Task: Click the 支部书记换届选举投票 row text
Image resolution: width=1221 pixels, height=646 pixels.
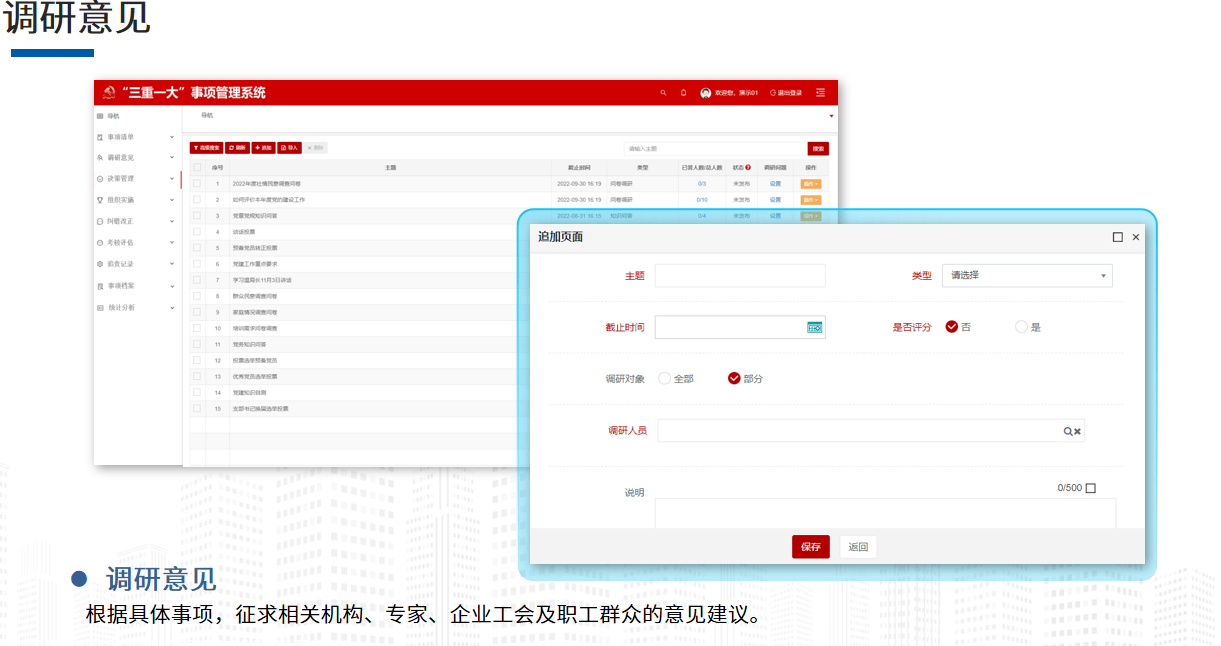Action: coord(260,408)
